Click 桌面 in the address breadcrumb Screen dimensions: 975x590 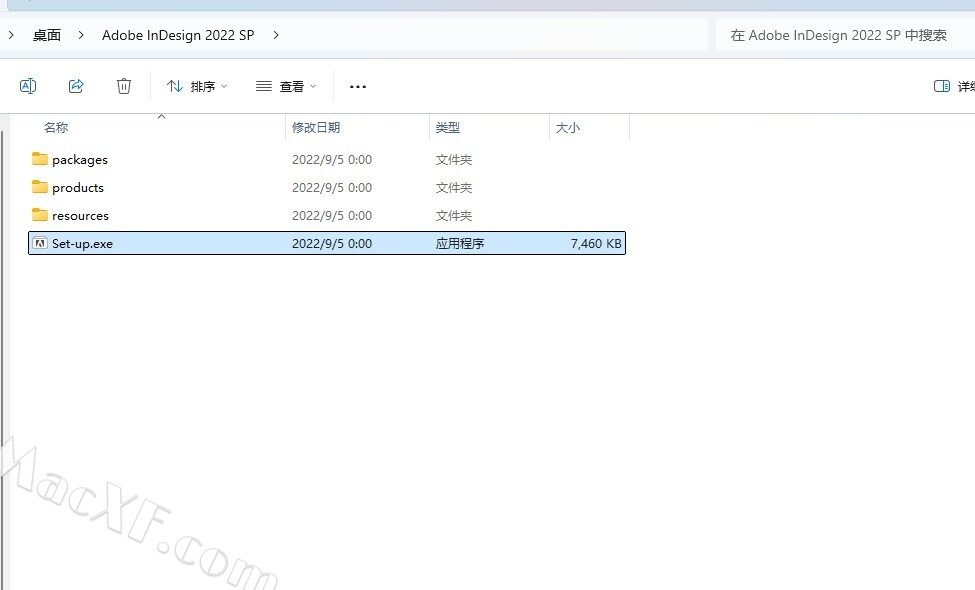point(47,35)
